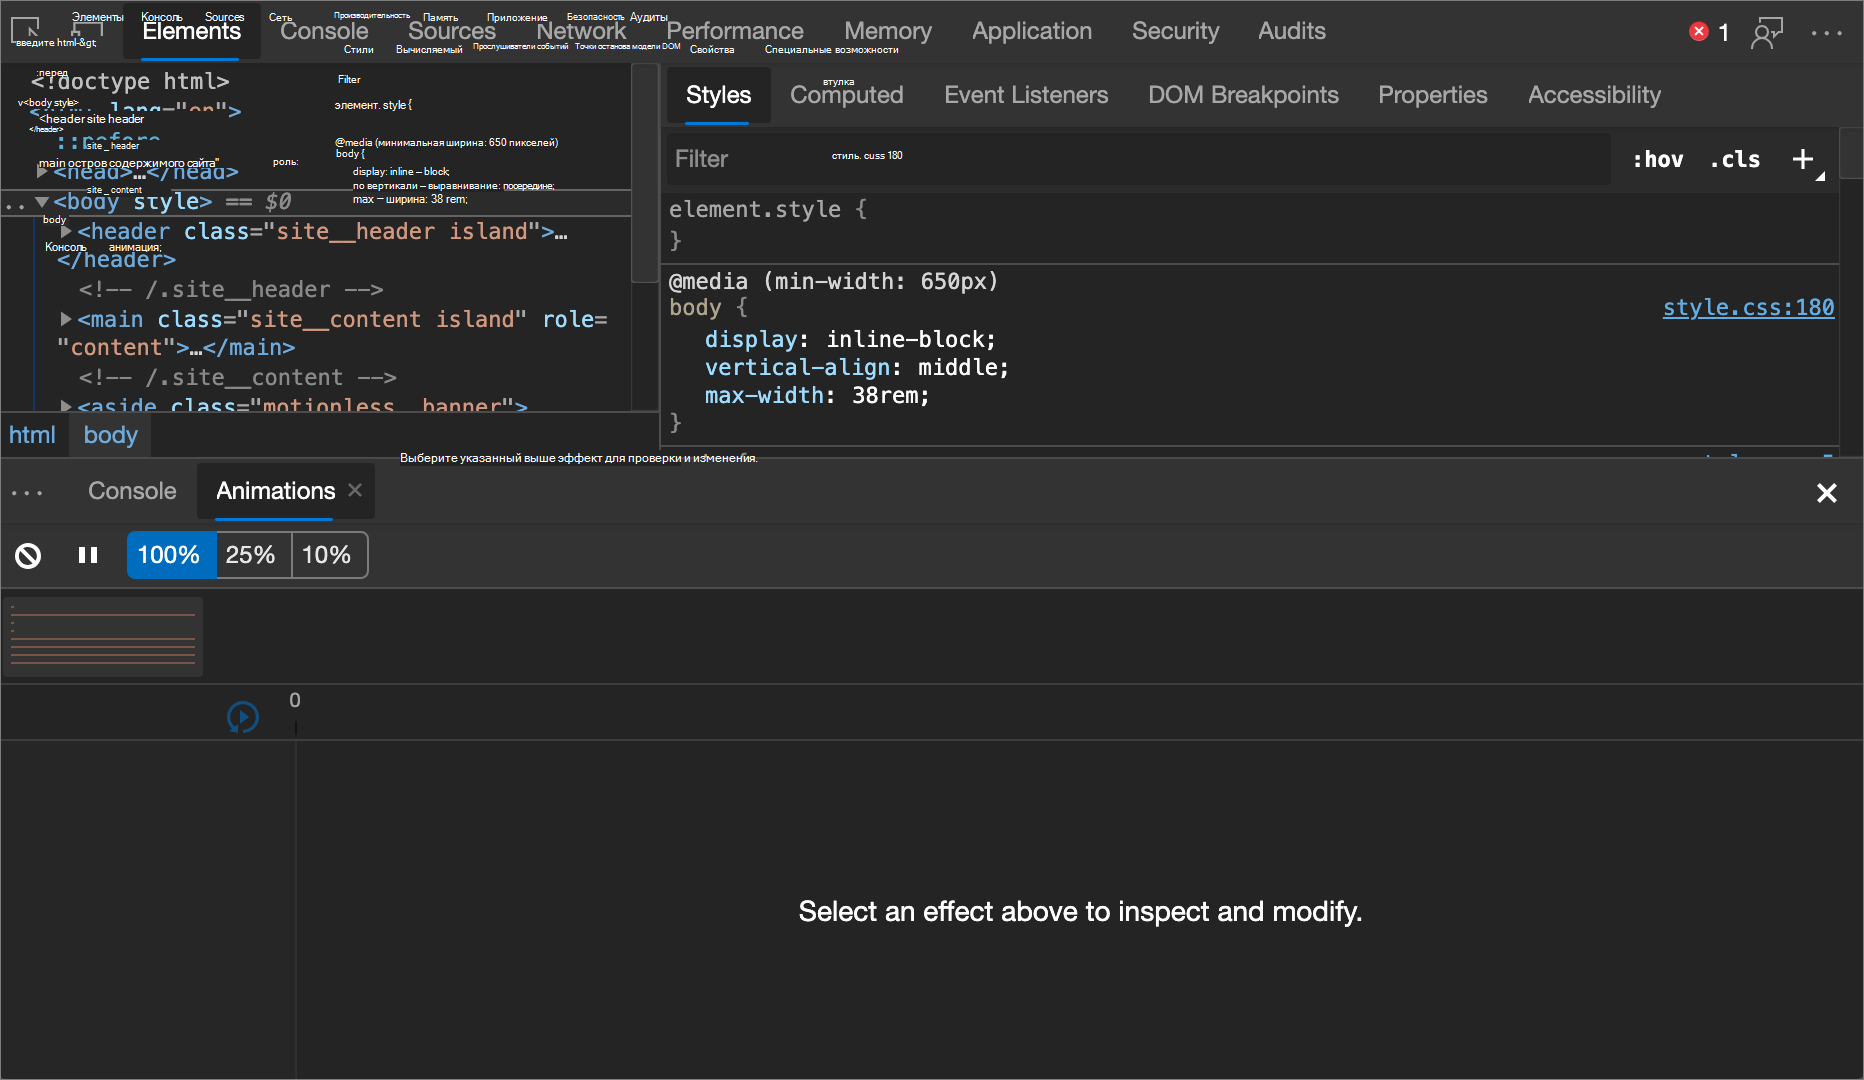Switch to the Computed tab
1864x1080 pixels.
(846, 95)
